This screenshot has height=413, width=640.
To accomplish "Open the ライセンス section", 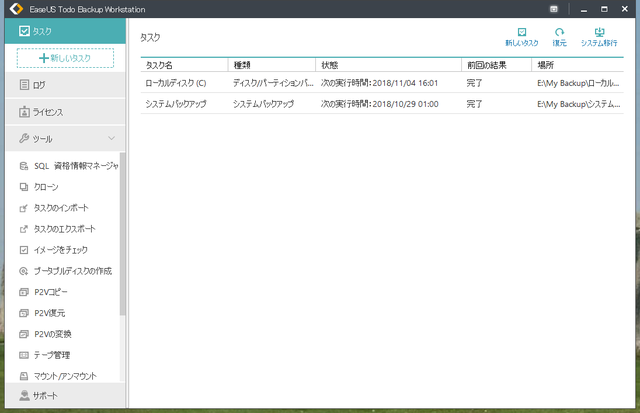I will [65, 112].
